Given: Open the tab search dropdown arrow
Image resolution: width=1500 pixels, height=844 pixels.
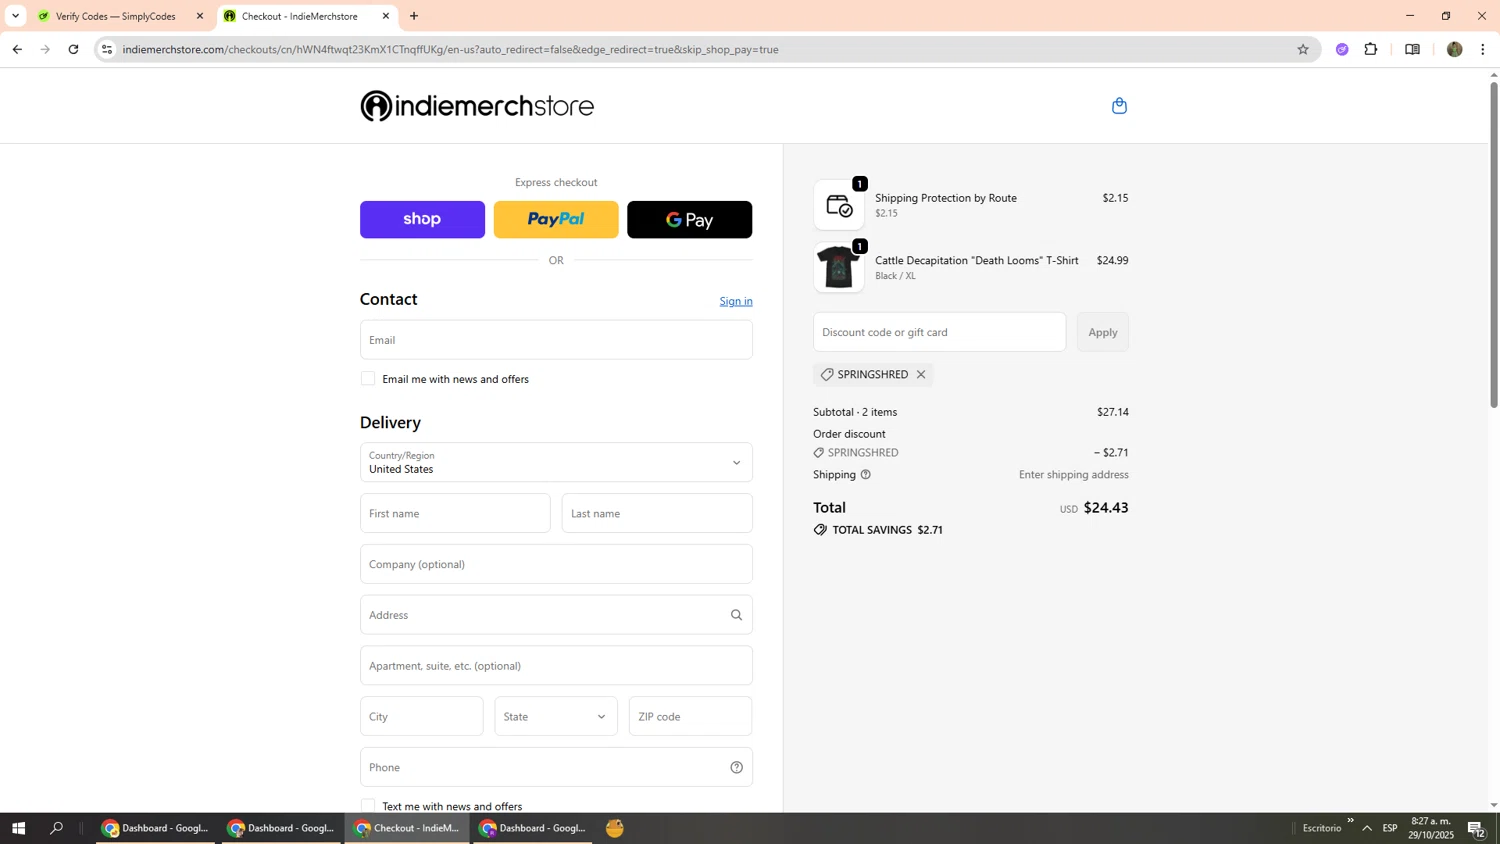Looking at the screenshot, I should tap(15, 16).
